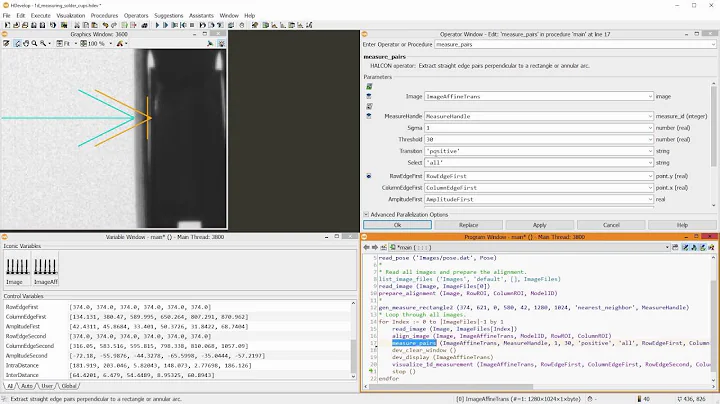Viewport: 720px width, 404px height.
Task: Click the Find binoculars toolbar icon
Action: click(144, 25)
